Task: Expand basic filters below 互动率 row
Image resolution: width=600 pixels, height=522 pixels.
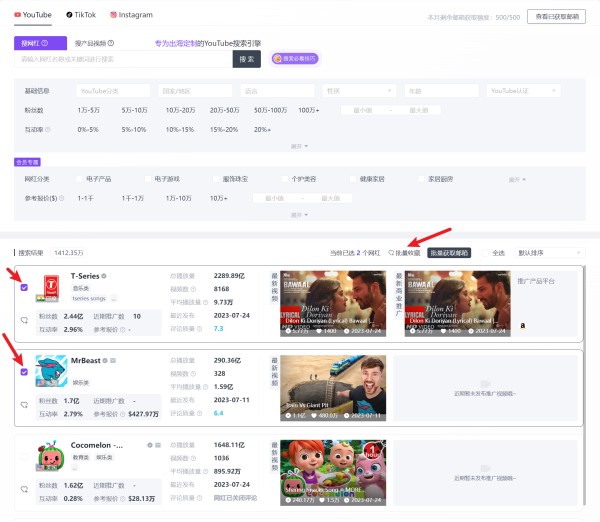Action: pos(299,147)
